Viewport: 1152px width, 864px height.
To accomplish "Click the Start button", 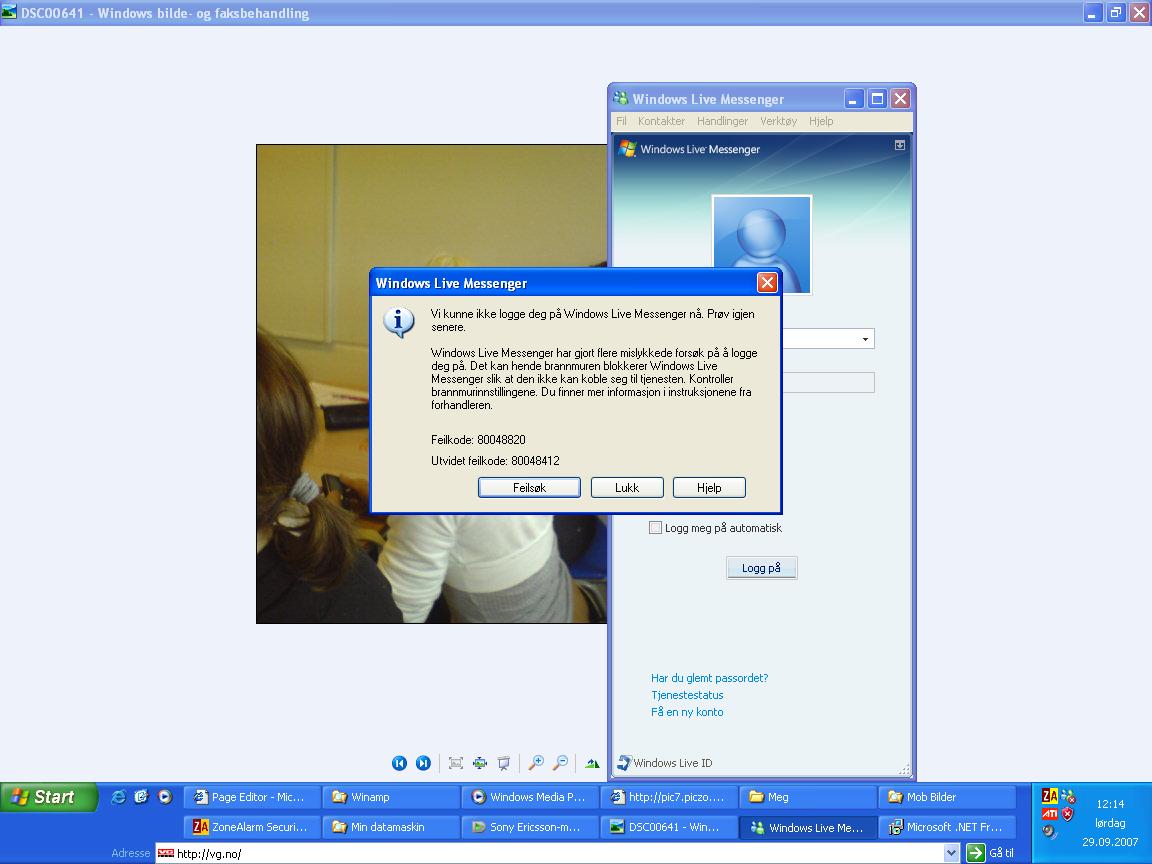I will (48, 797).
